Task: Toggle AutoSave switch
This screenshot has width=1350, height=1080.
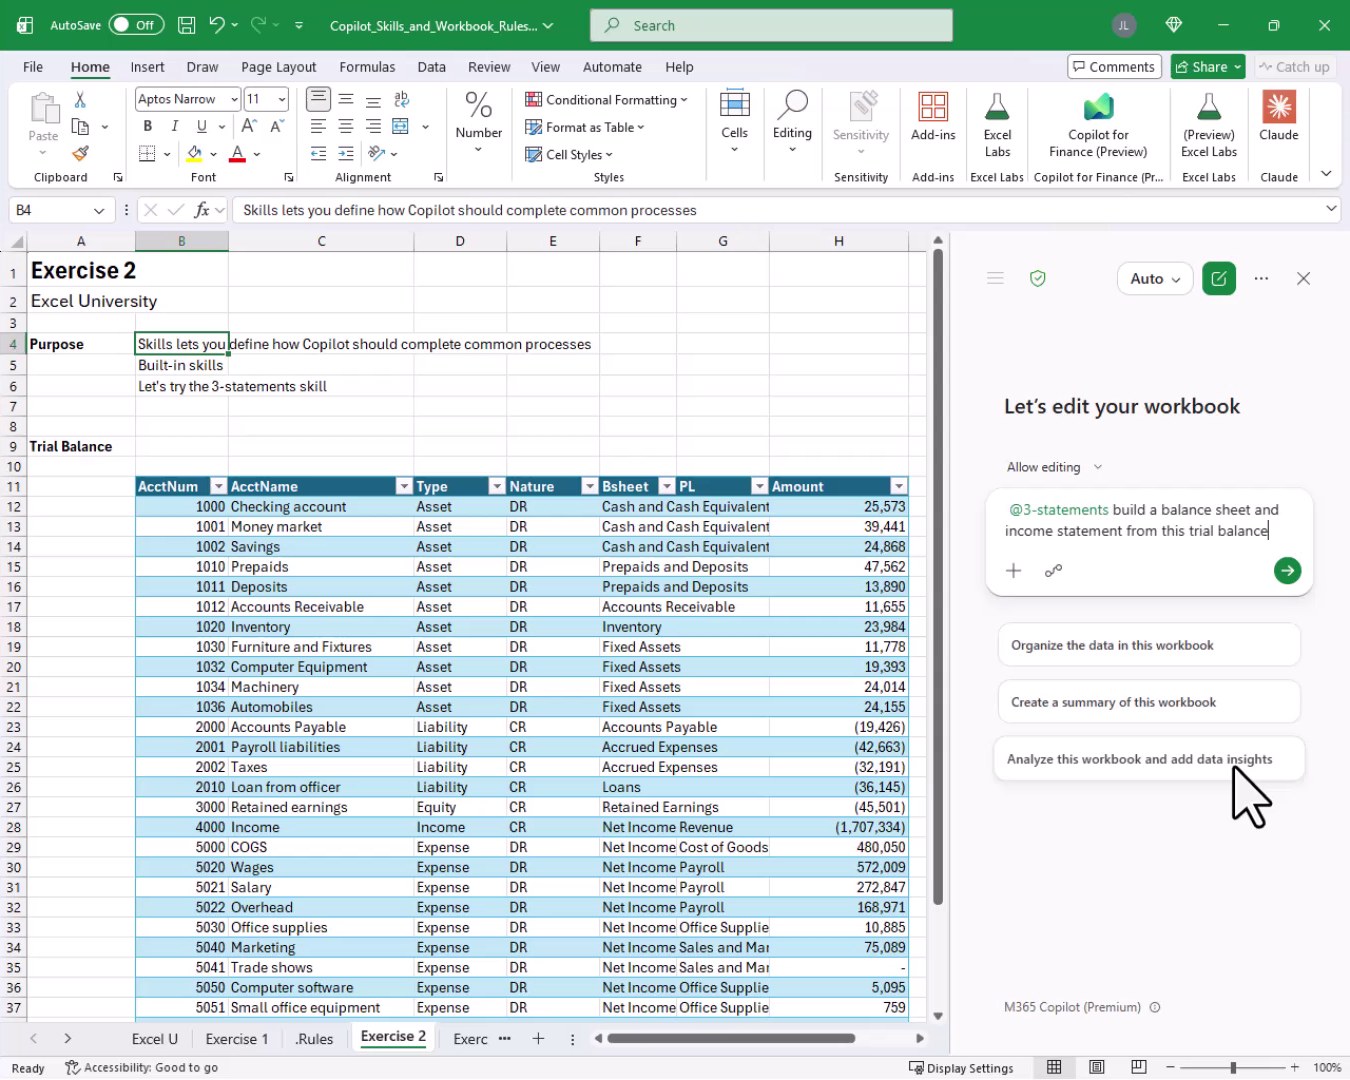Action: 136,25
